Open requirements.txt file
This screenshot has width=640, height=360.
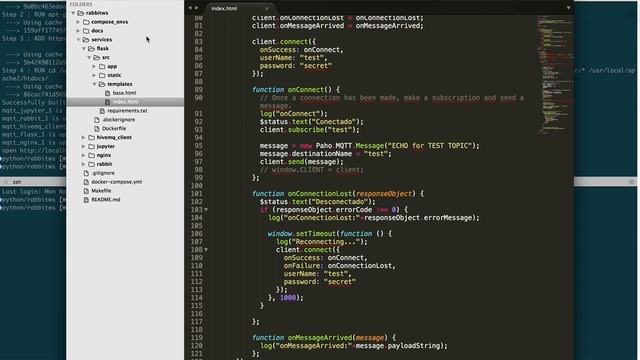(127, 111)
